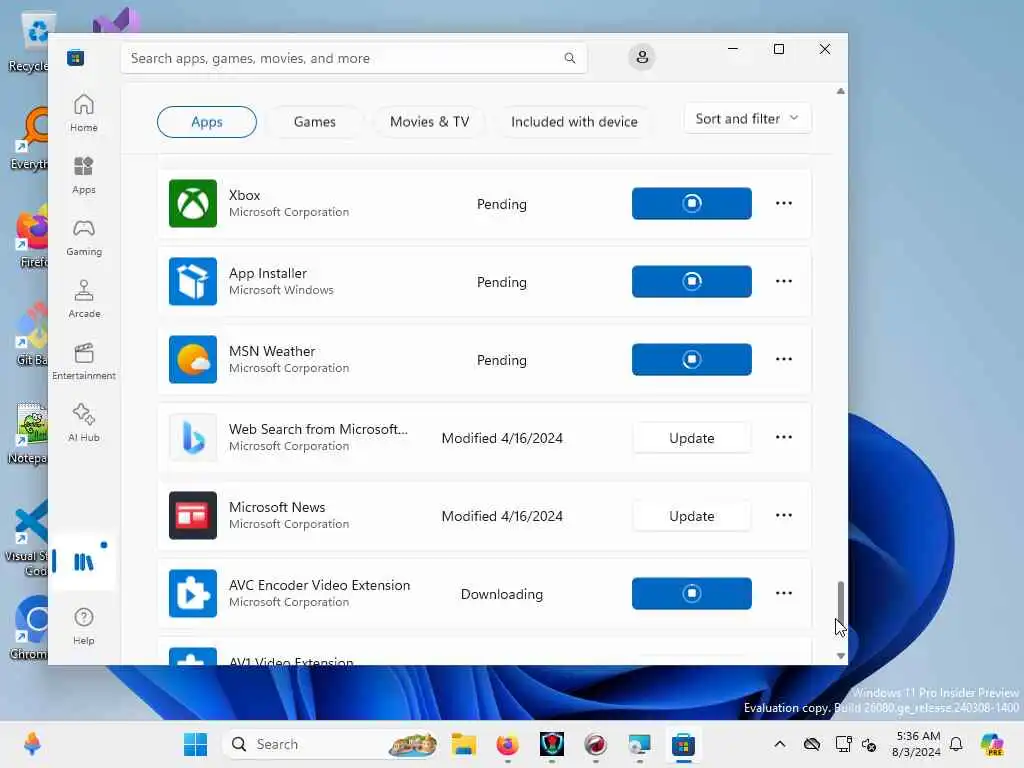The width and height of the screenshot is (1024, 768).
Task: Click the Microsoft News app icon
Action: (x=193, y=515)
